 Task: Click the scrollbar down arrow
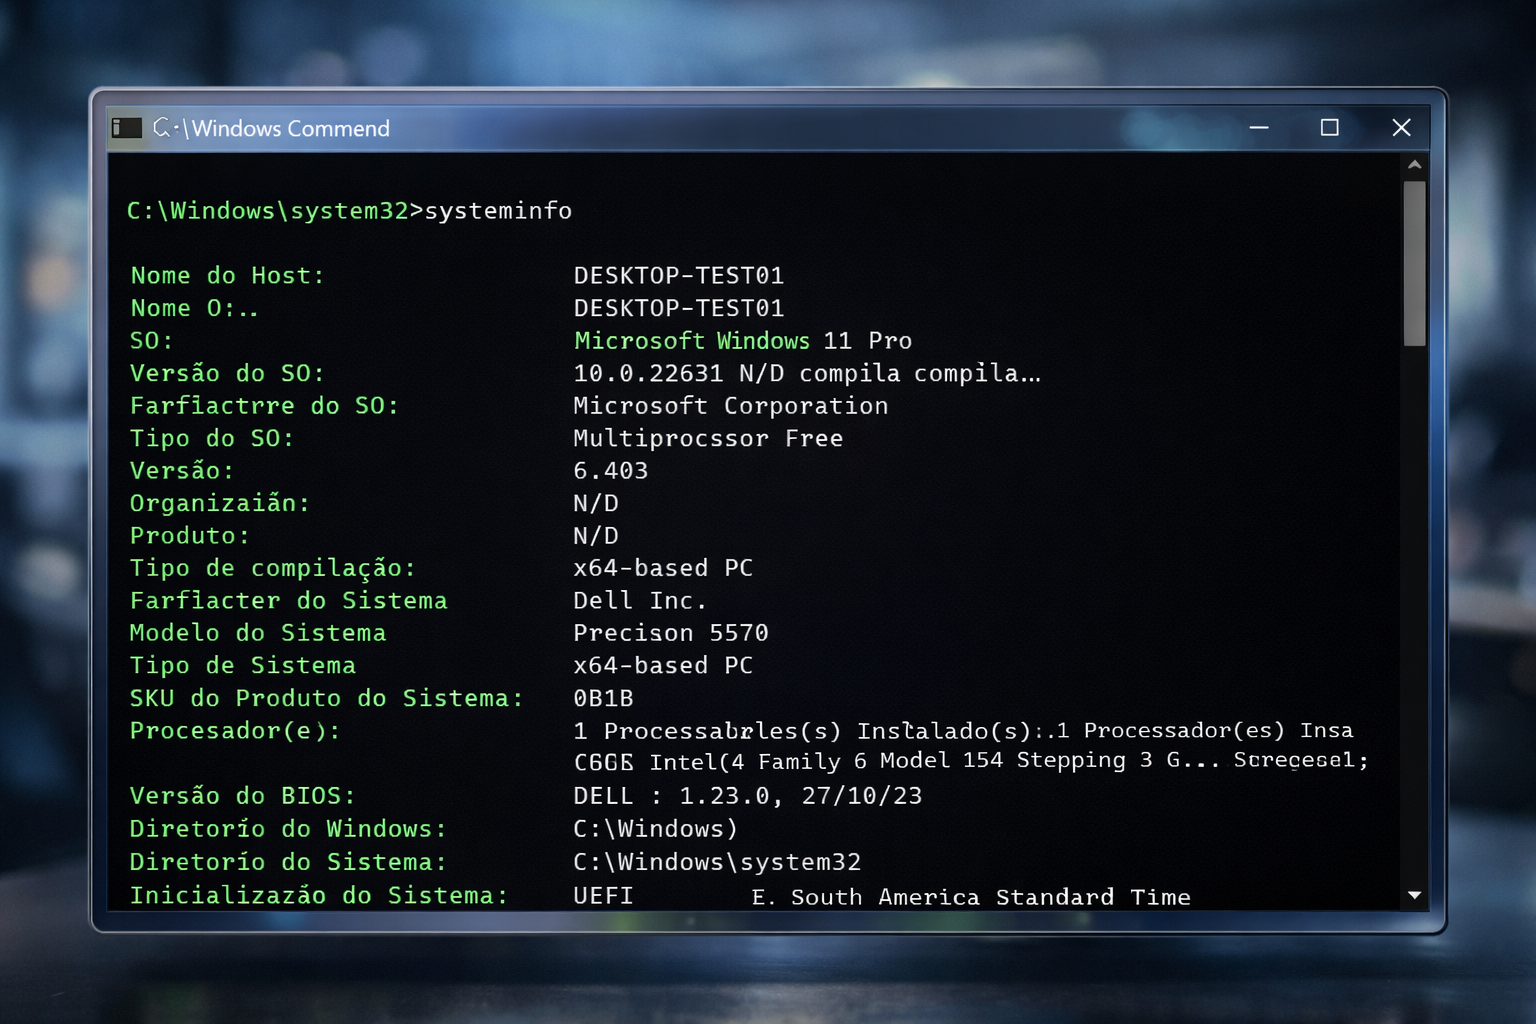(x=1414, y=895)
